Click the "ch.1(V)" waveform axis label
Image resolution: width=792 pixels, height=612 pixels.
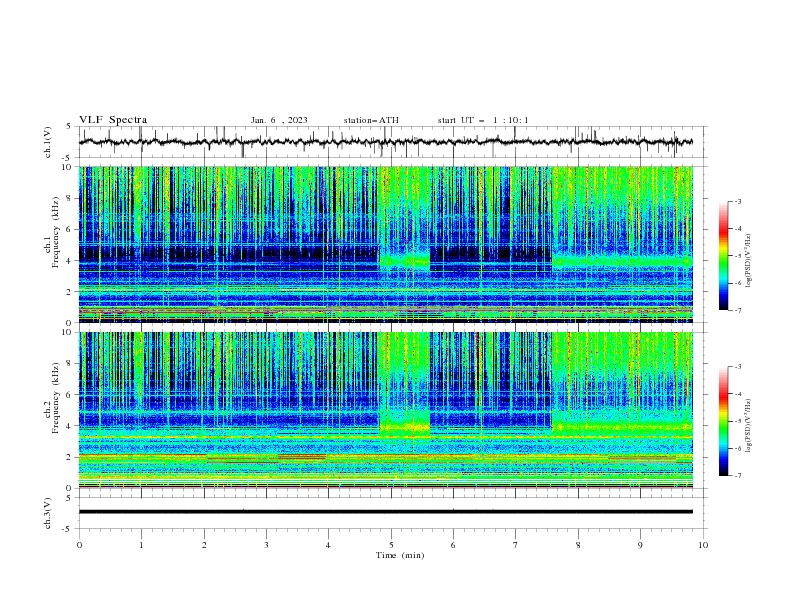pos(48,142)
